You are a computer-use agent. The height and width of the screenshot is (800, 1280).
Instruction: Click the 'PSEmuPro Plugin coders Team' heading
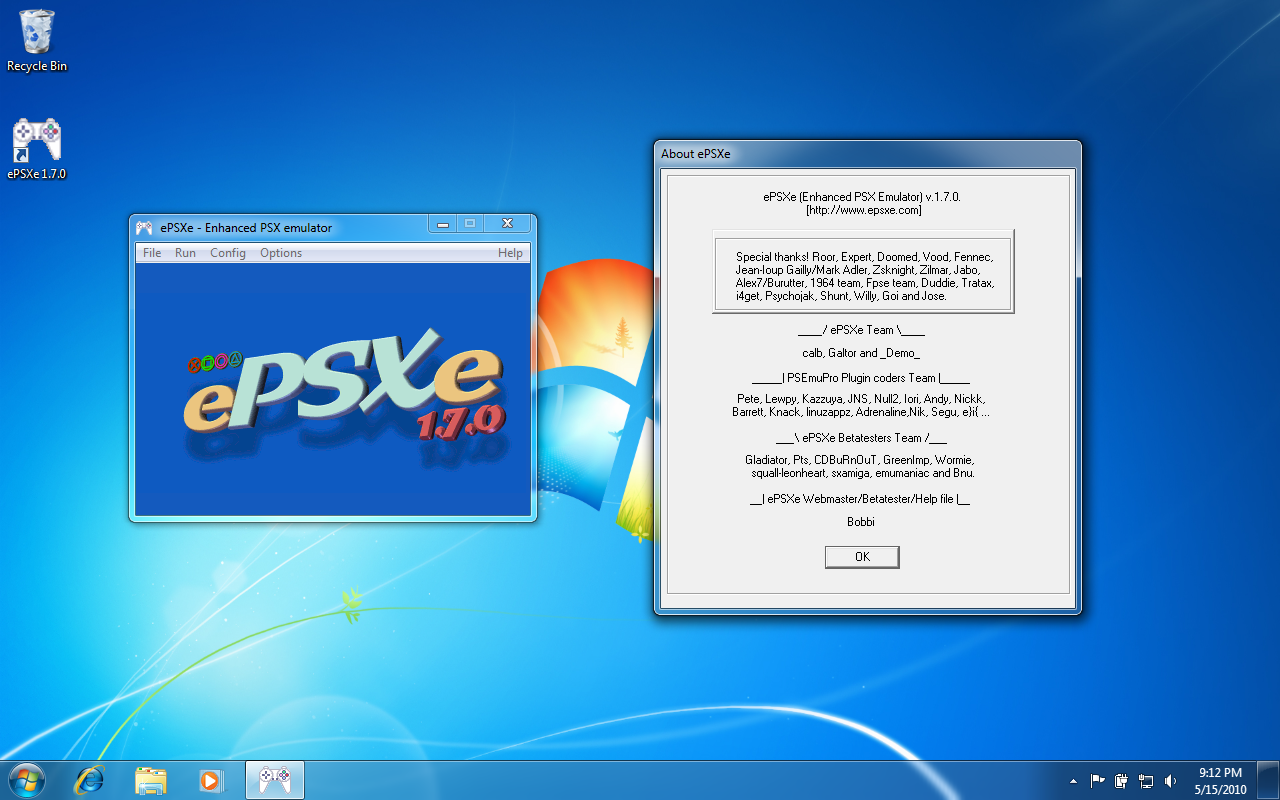(x=861, y=378)
